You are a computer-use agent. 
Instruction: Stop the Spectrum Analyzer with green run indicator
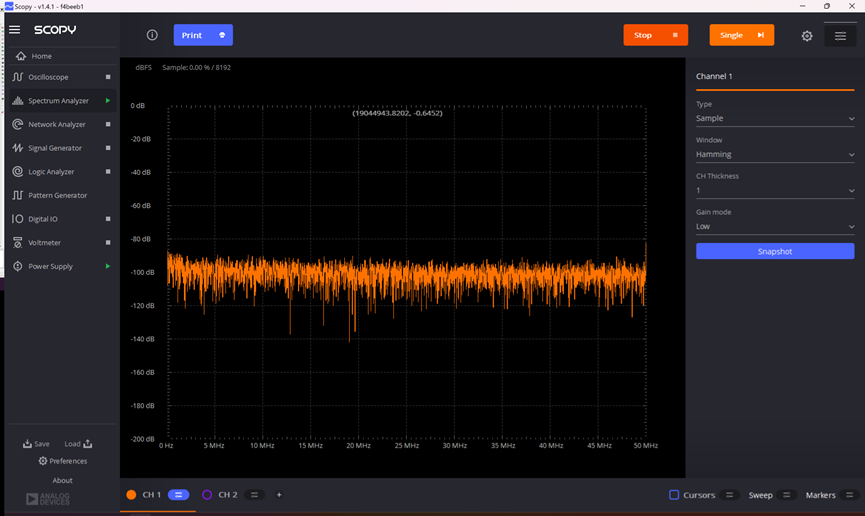click(x=108, y=100)
